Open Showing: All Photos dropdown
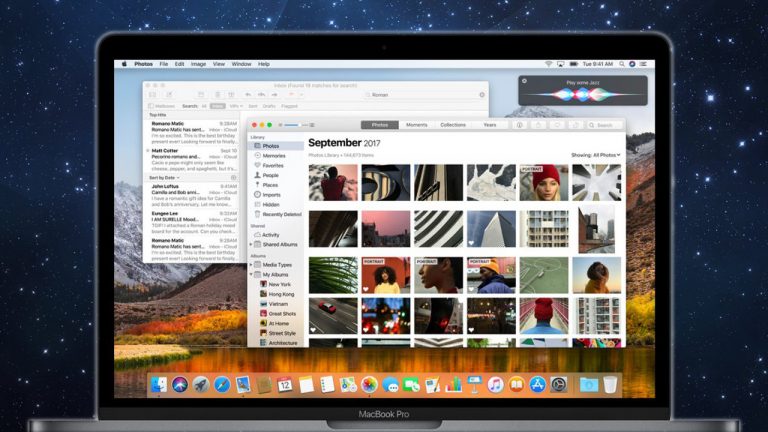Image resolution: width=768 pixels, height=432 pixels. pos(596,155)
